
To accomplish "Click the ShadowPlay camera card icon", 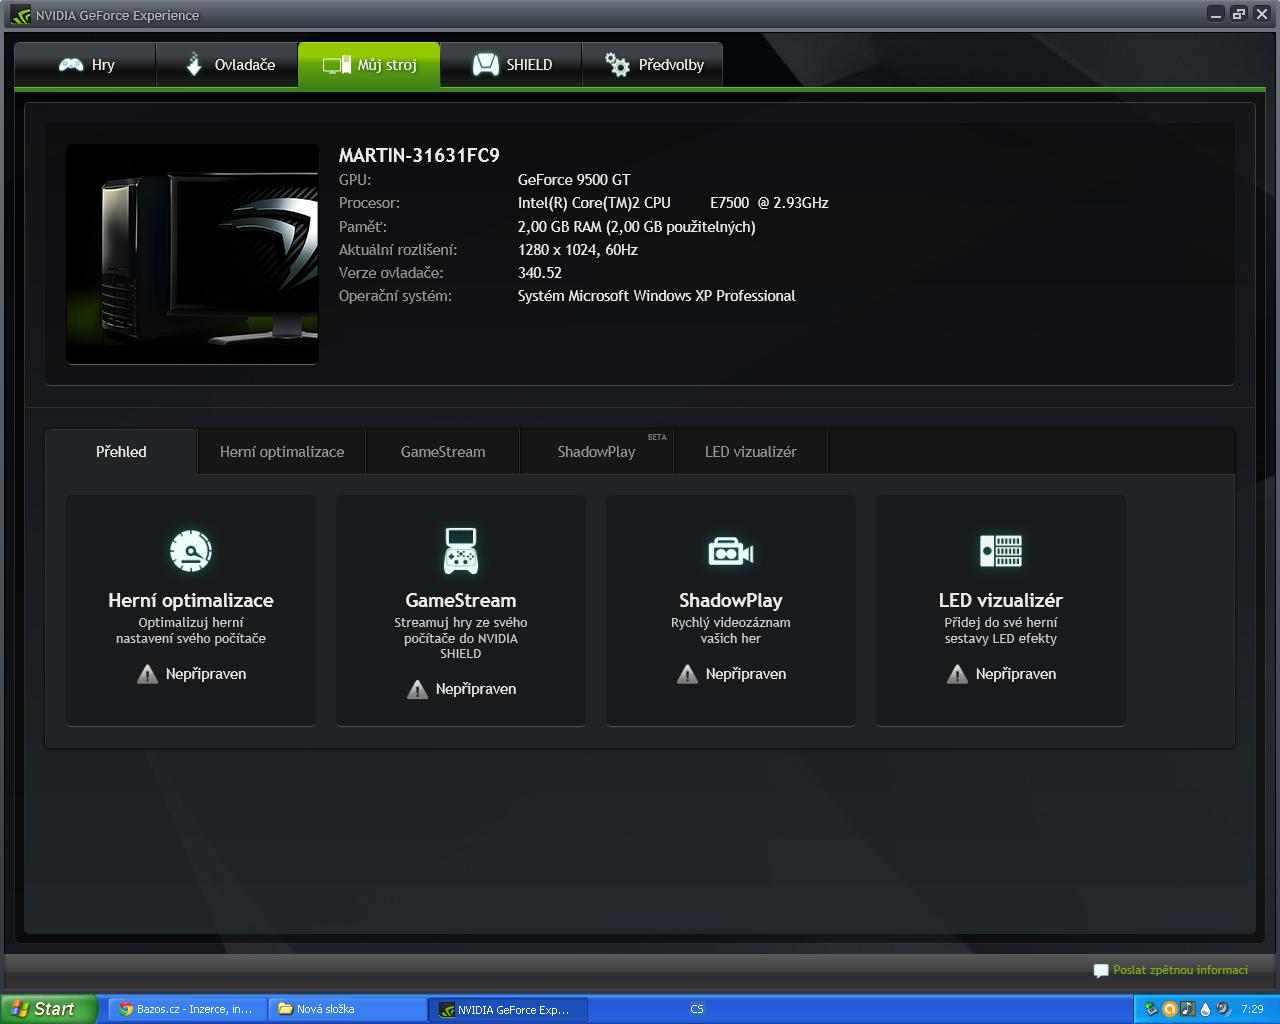I will point(731,552).
